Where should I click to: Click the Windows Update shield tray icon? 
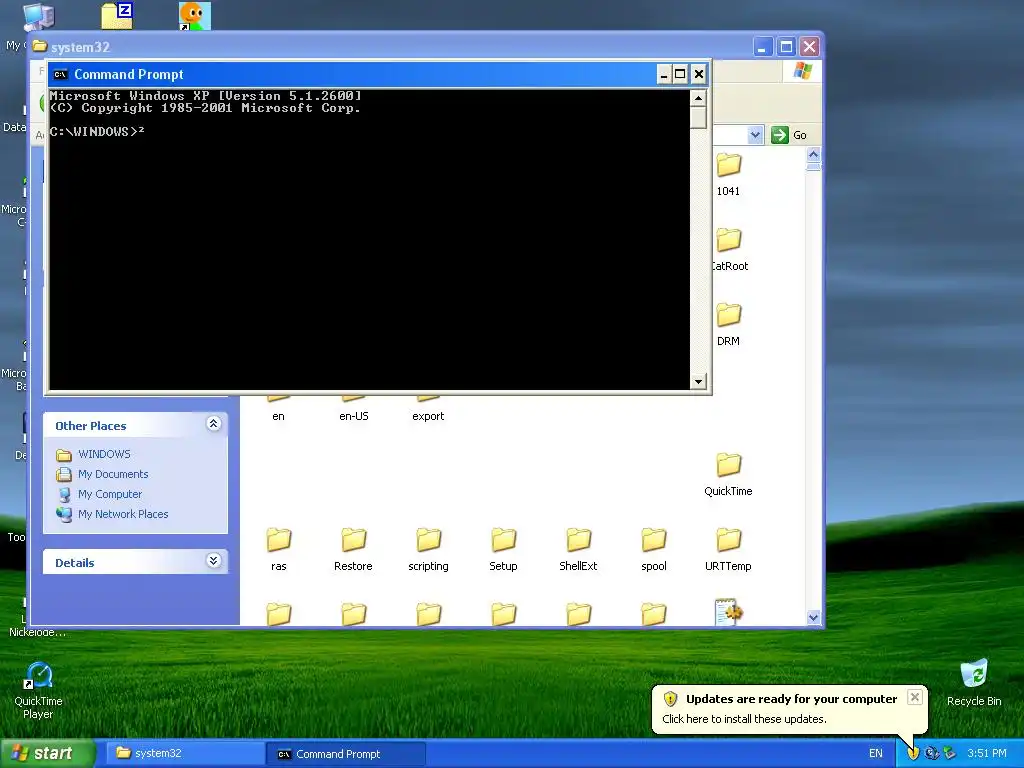click(913, 753)
